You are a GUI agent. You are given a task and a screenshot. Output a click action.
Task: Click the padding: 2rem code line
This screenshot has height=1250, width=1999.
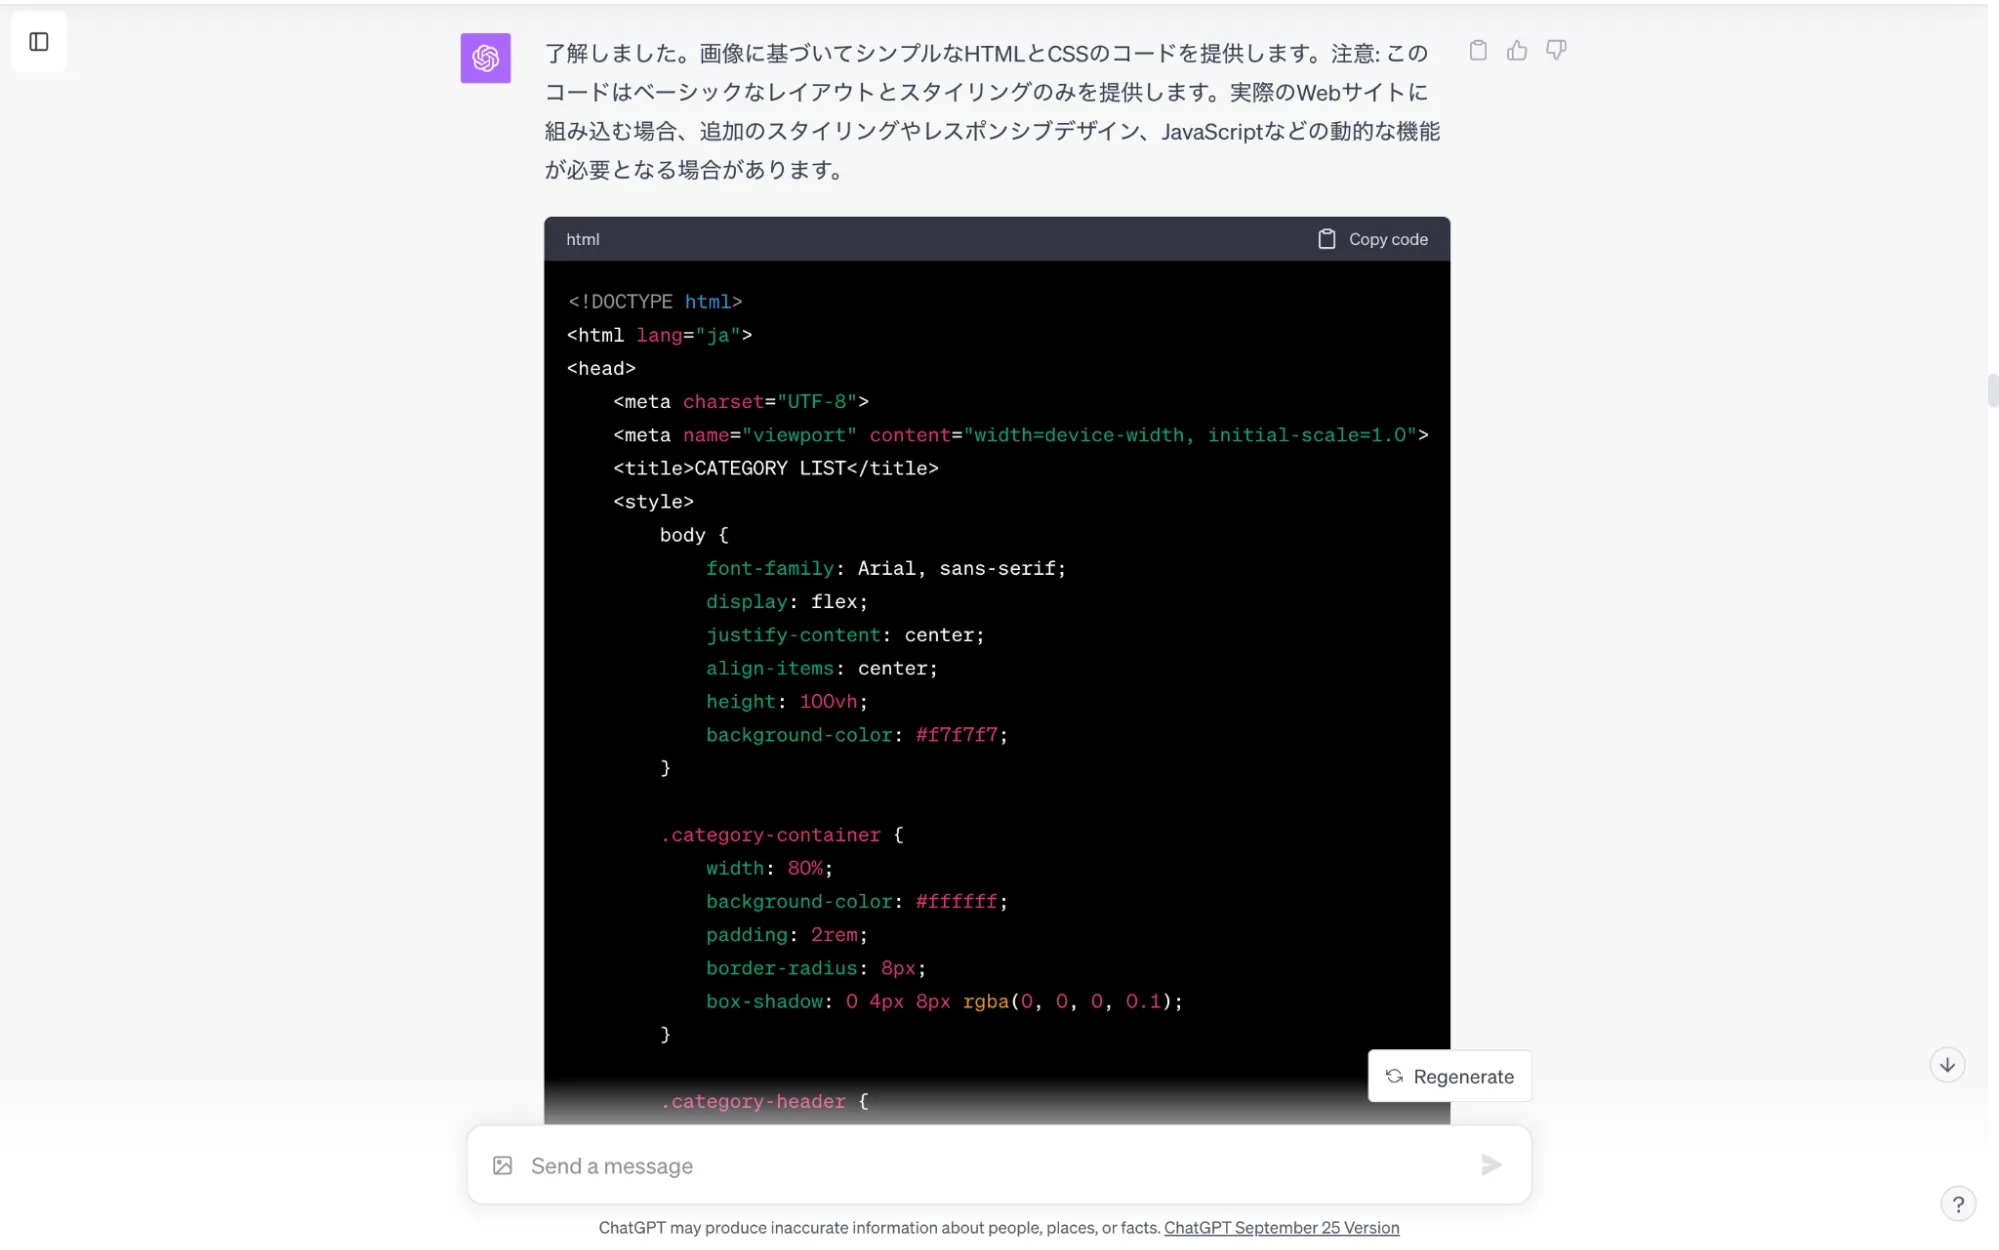[787, 935]
